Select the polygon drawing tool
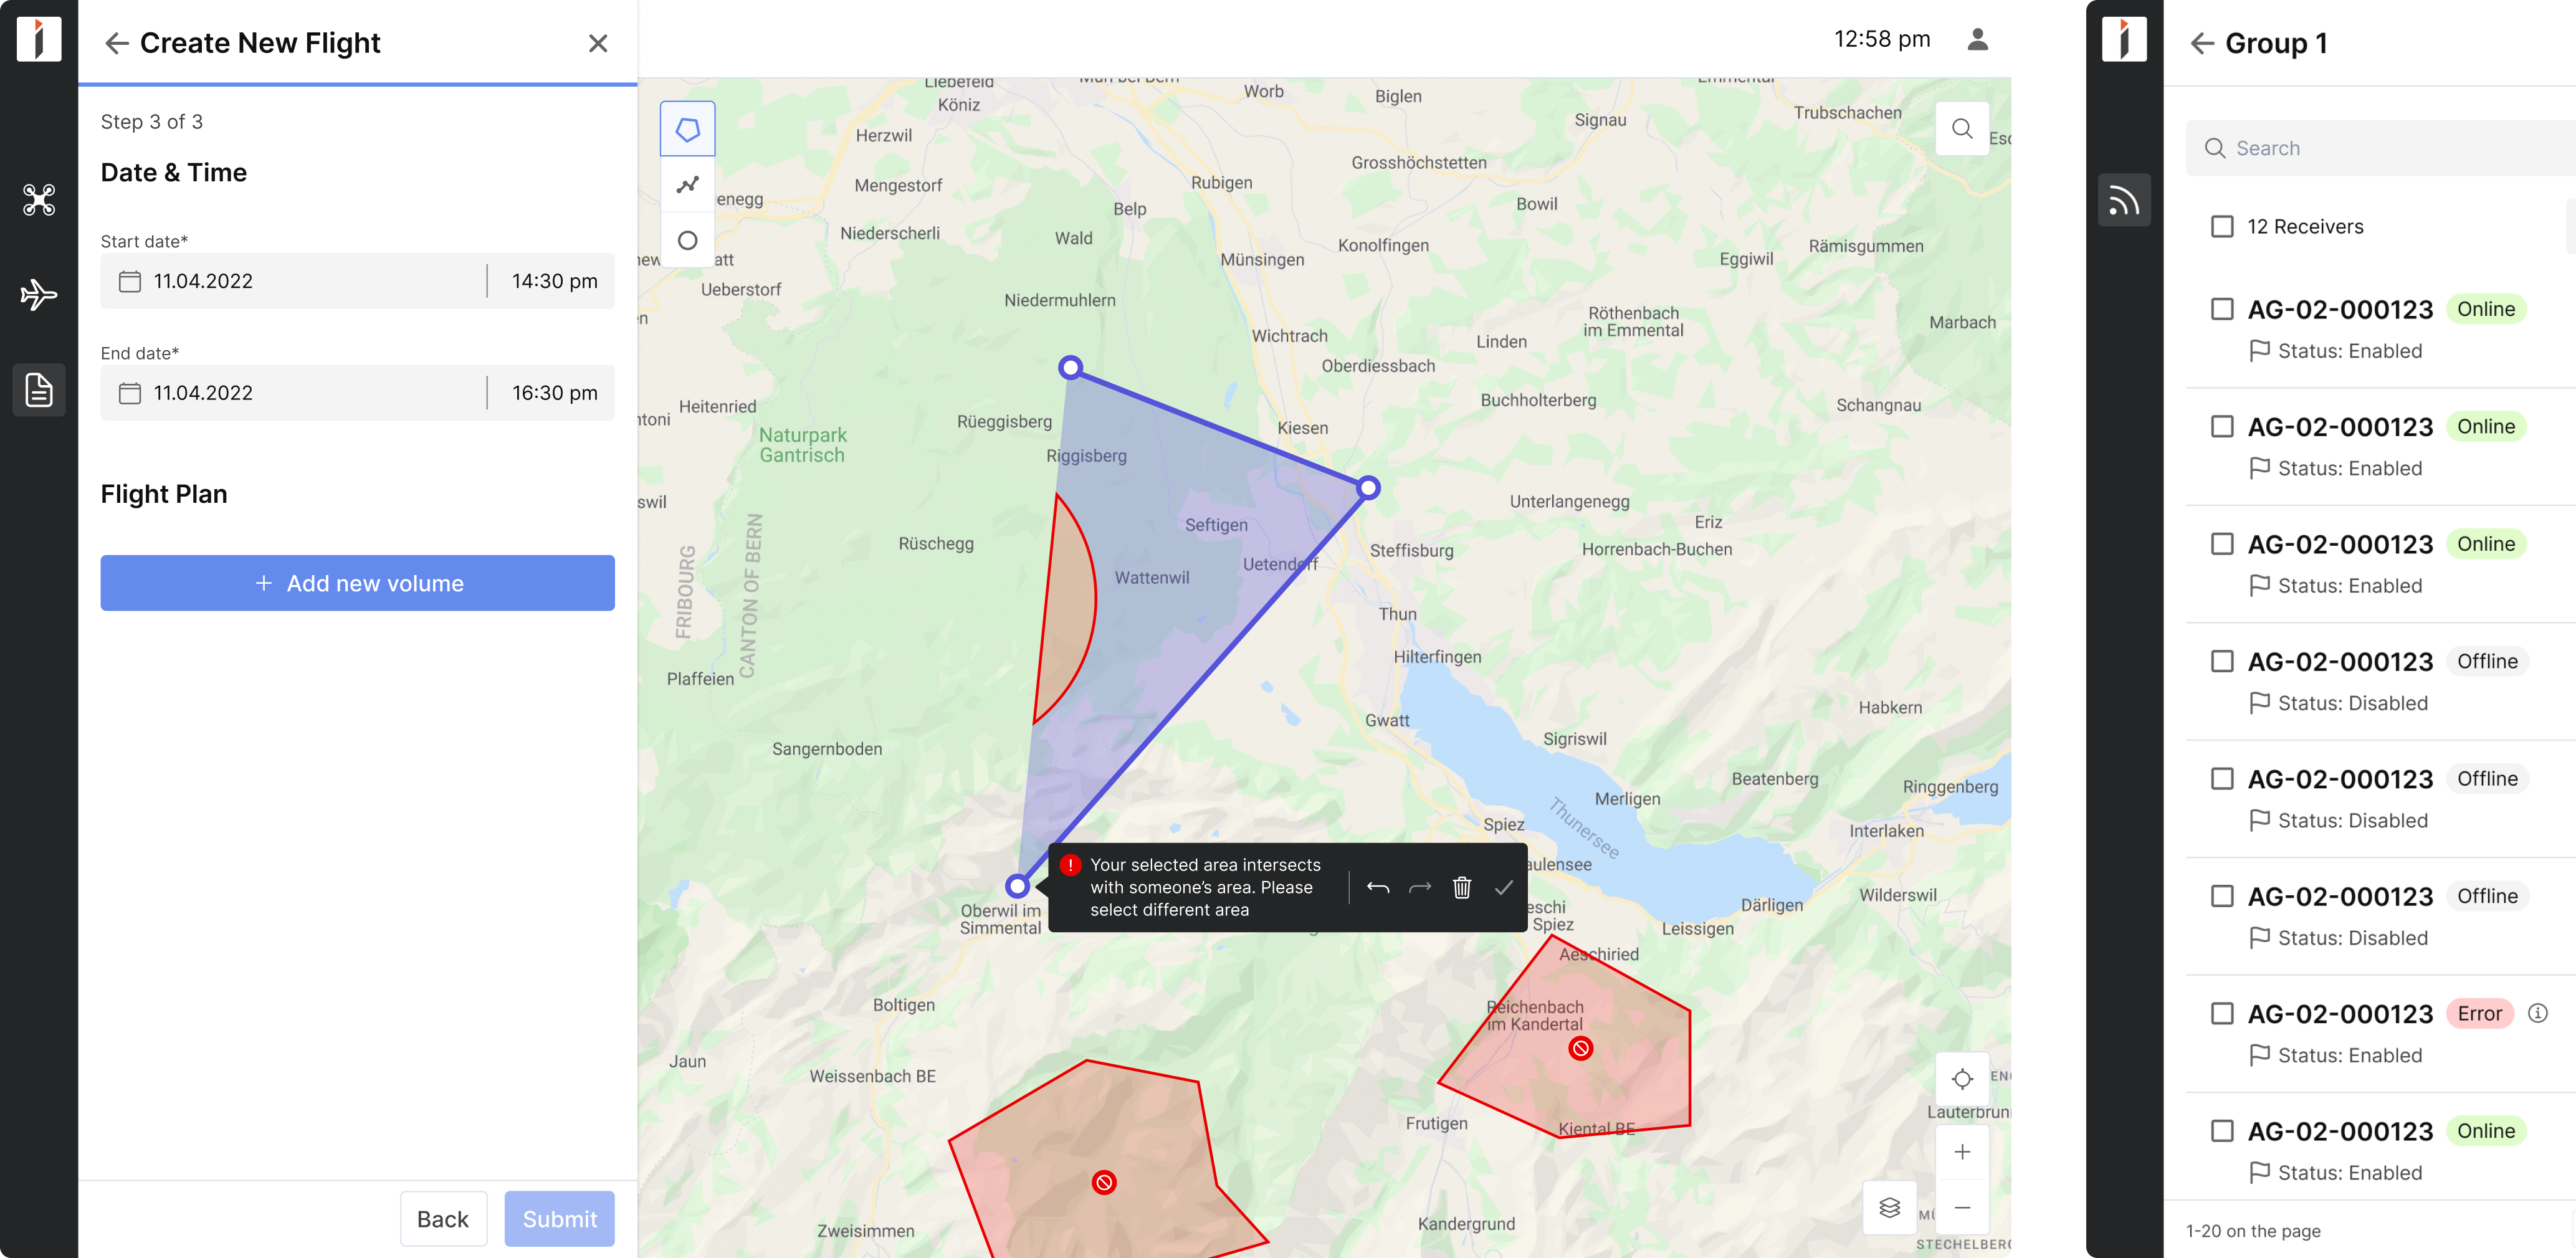Viewport: 2576px width, 1258px height. tap(687, 129)
